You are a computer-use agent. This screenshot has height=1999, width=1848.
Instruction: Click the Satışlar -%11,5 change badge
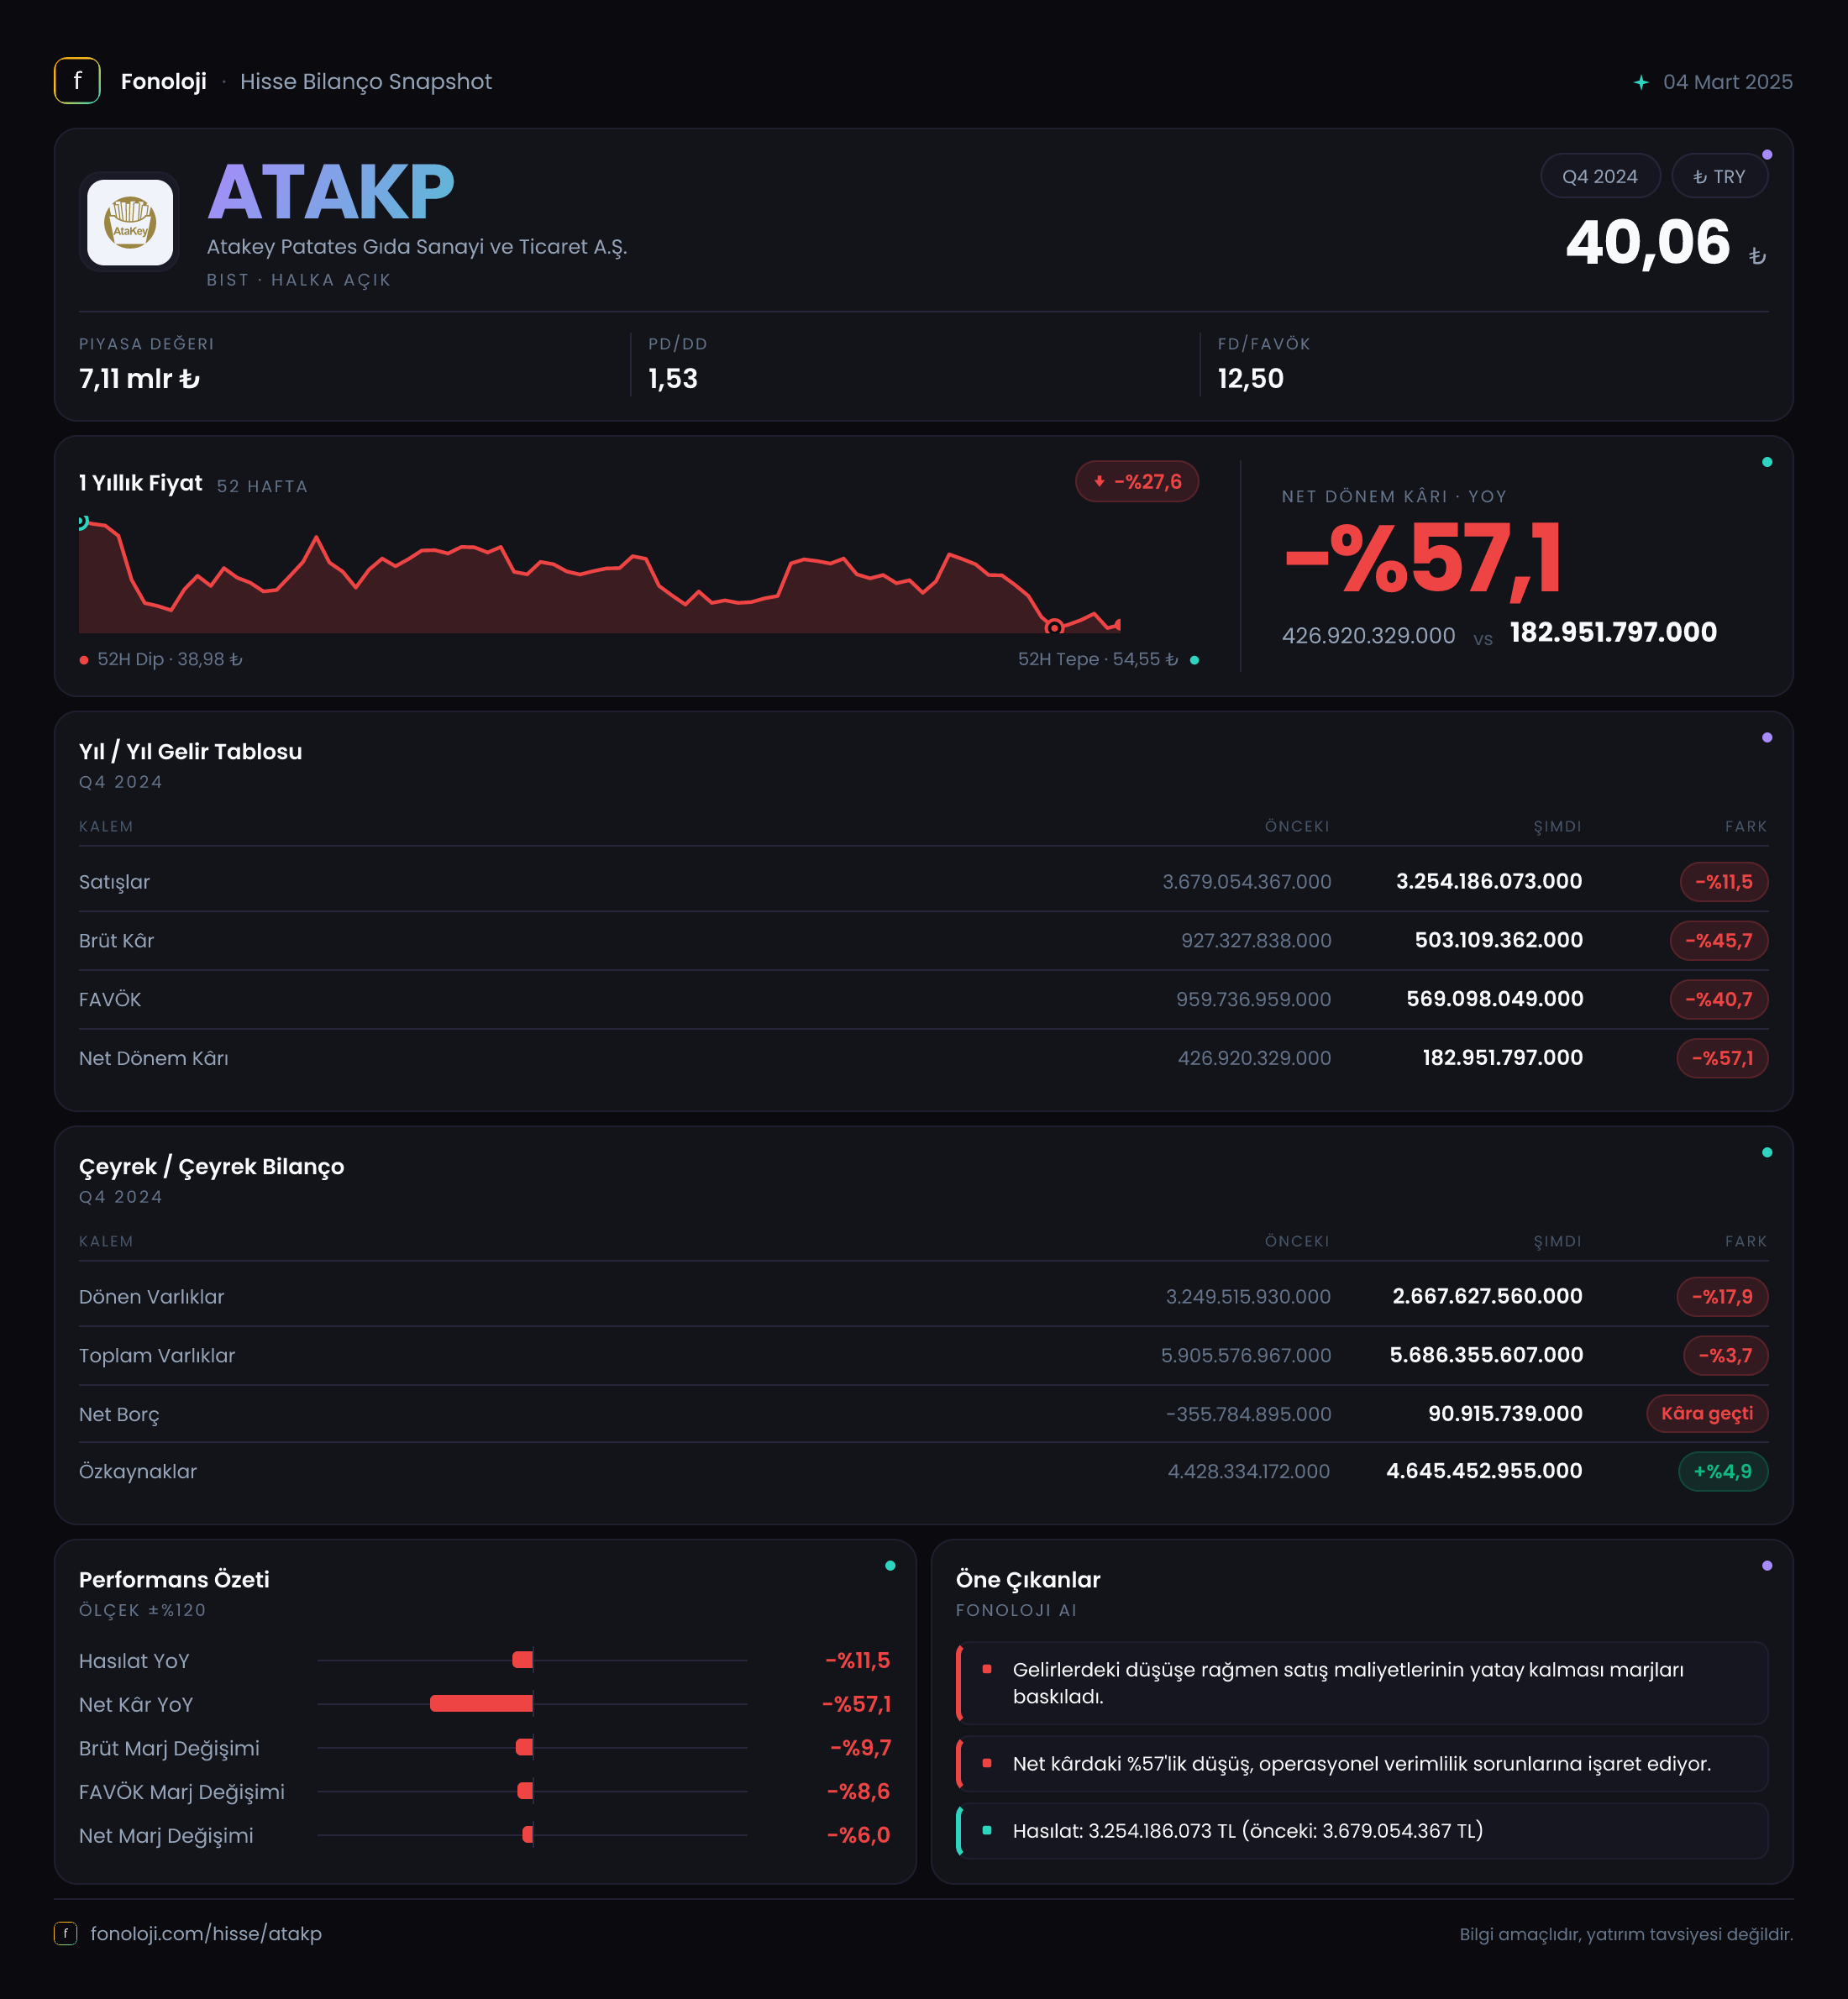1723,882
